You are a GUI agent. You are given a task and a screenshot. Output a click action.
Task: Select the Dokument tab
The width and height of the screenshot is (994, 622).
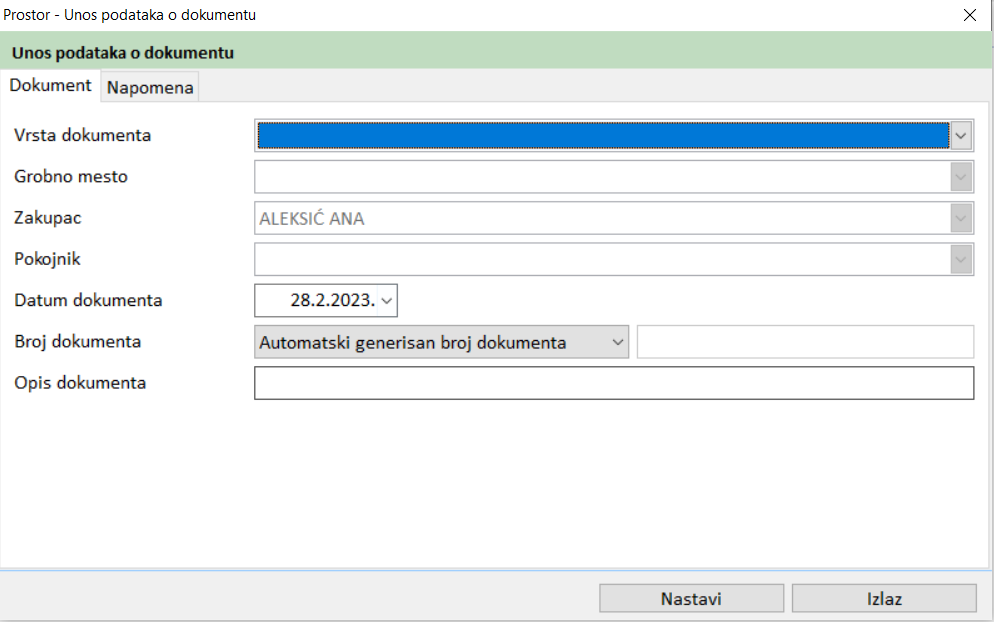point(50,86)
